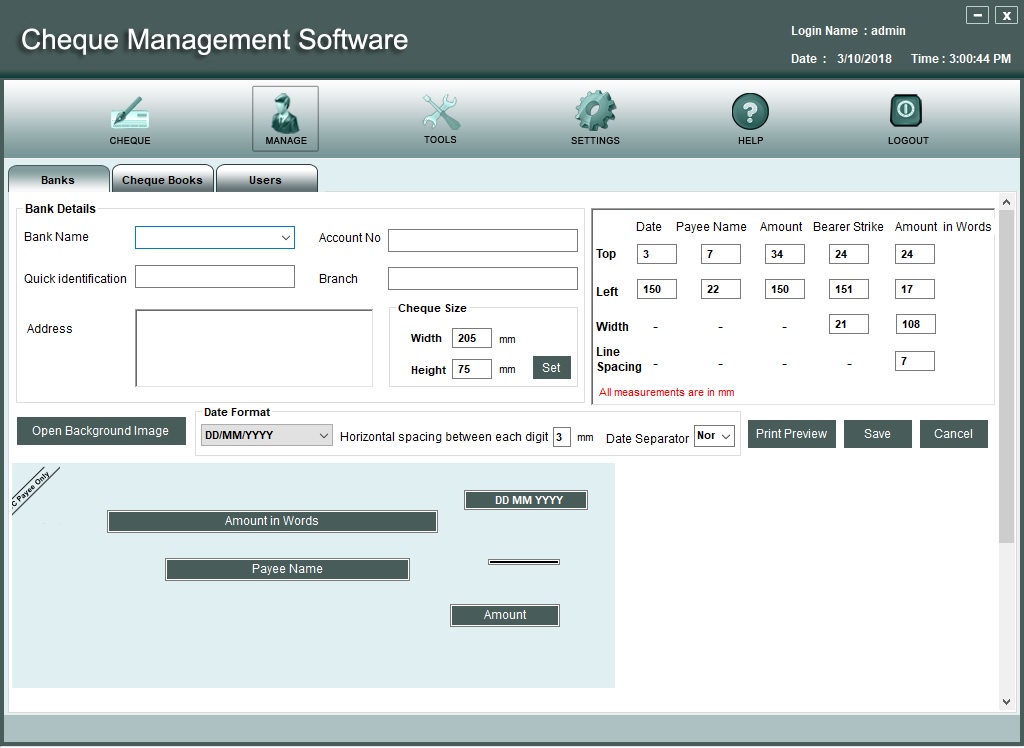The image size is (1024, 748).
Task: Open the Tools wrench icon
Action: (x=440, y=112)
